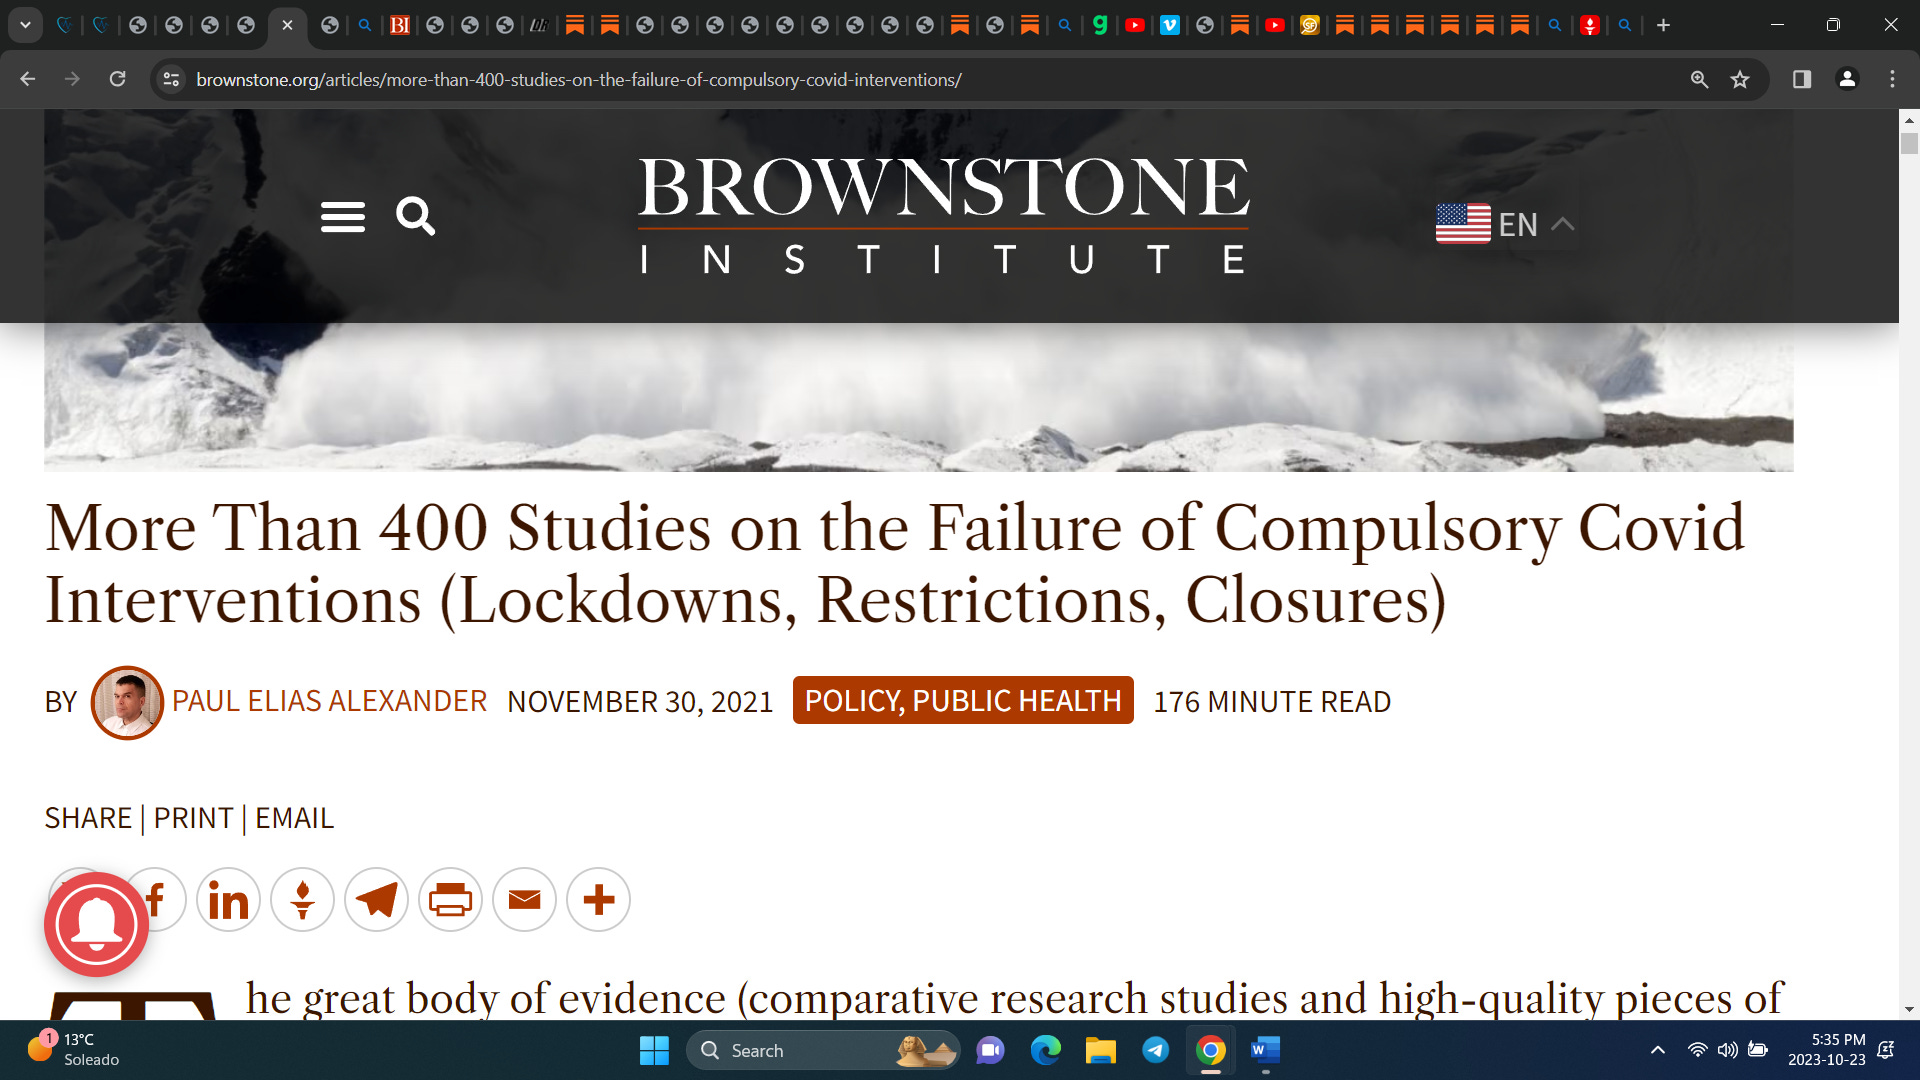Share article via Telegram icon
Viewport: 1920px width, 1080px height.
376,900
